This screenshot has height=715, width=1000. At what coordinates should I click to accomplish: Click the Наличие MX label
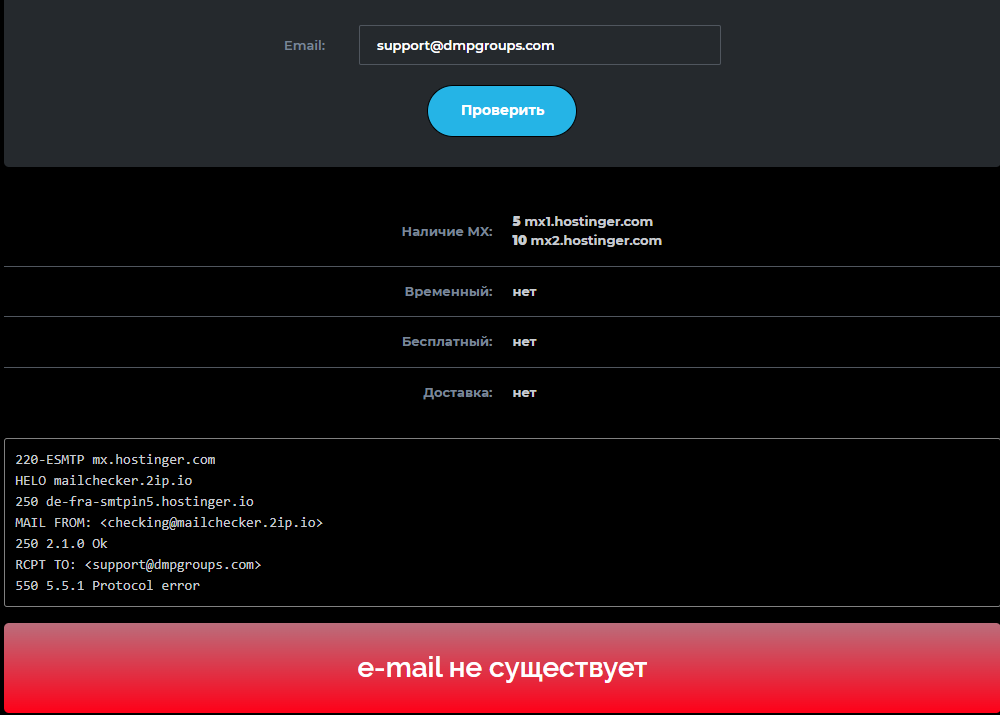point(447,231)
